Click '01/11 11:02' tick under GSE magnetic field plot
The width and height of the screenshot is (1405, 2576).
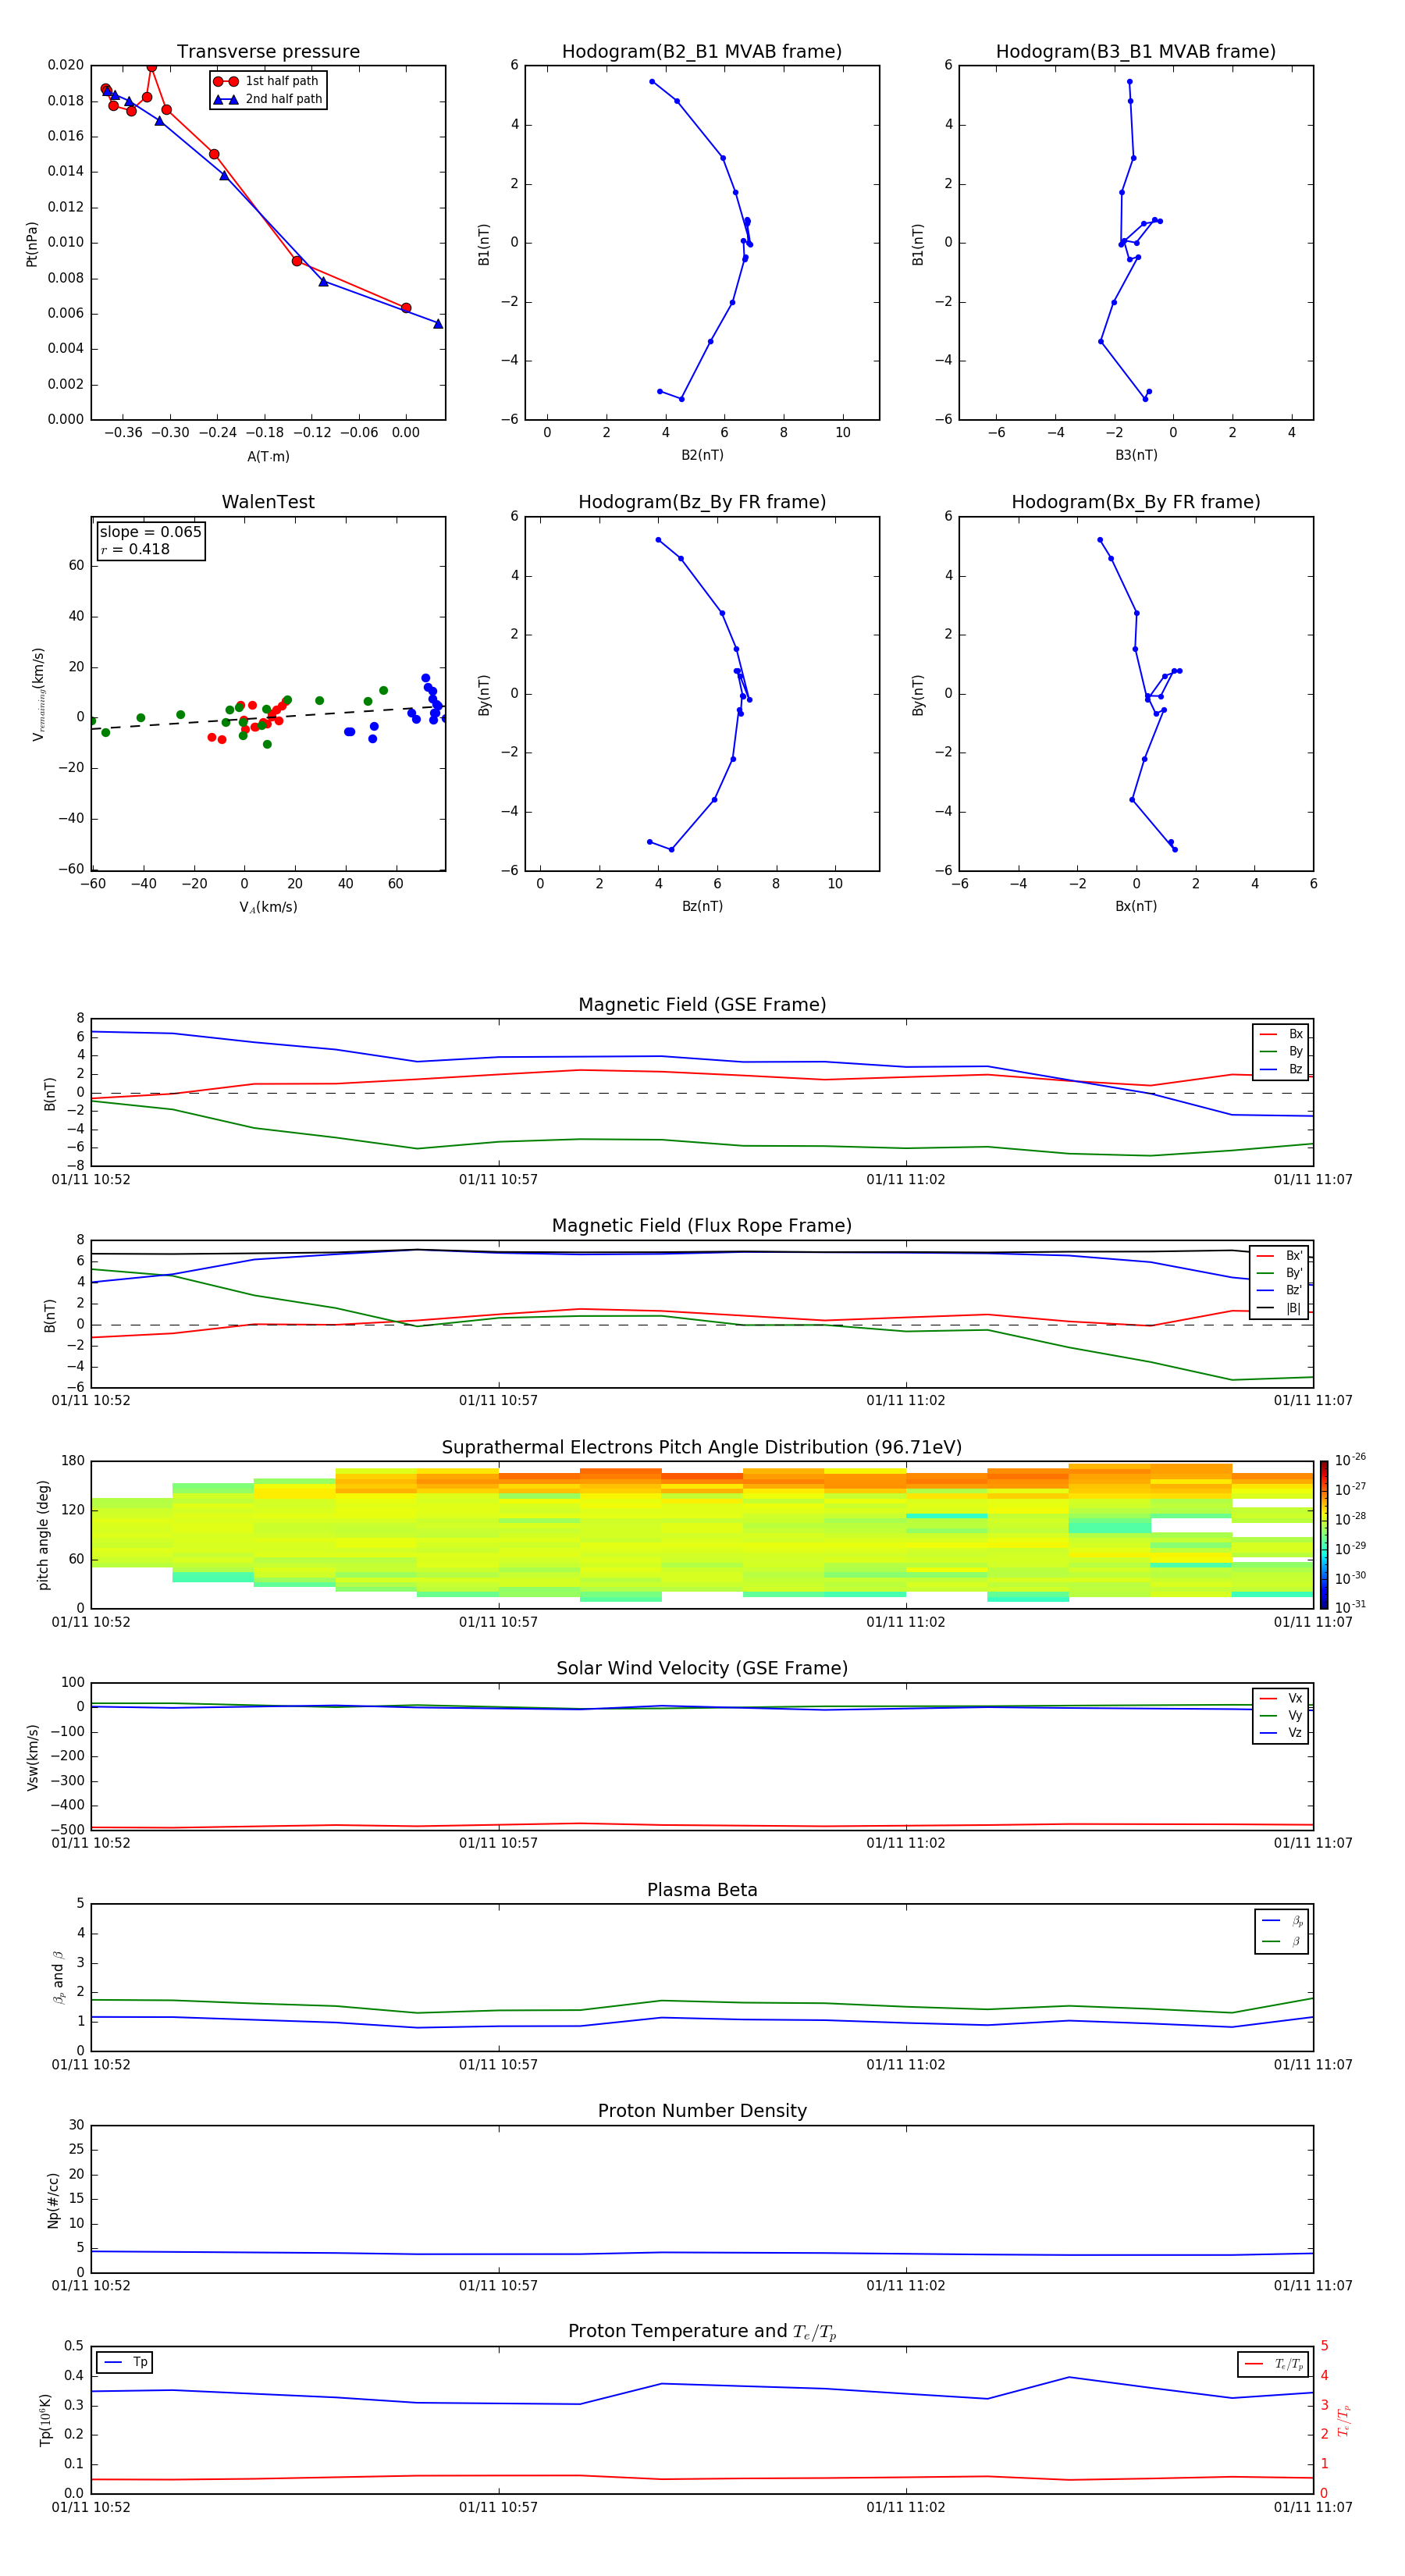(906, 1180)
